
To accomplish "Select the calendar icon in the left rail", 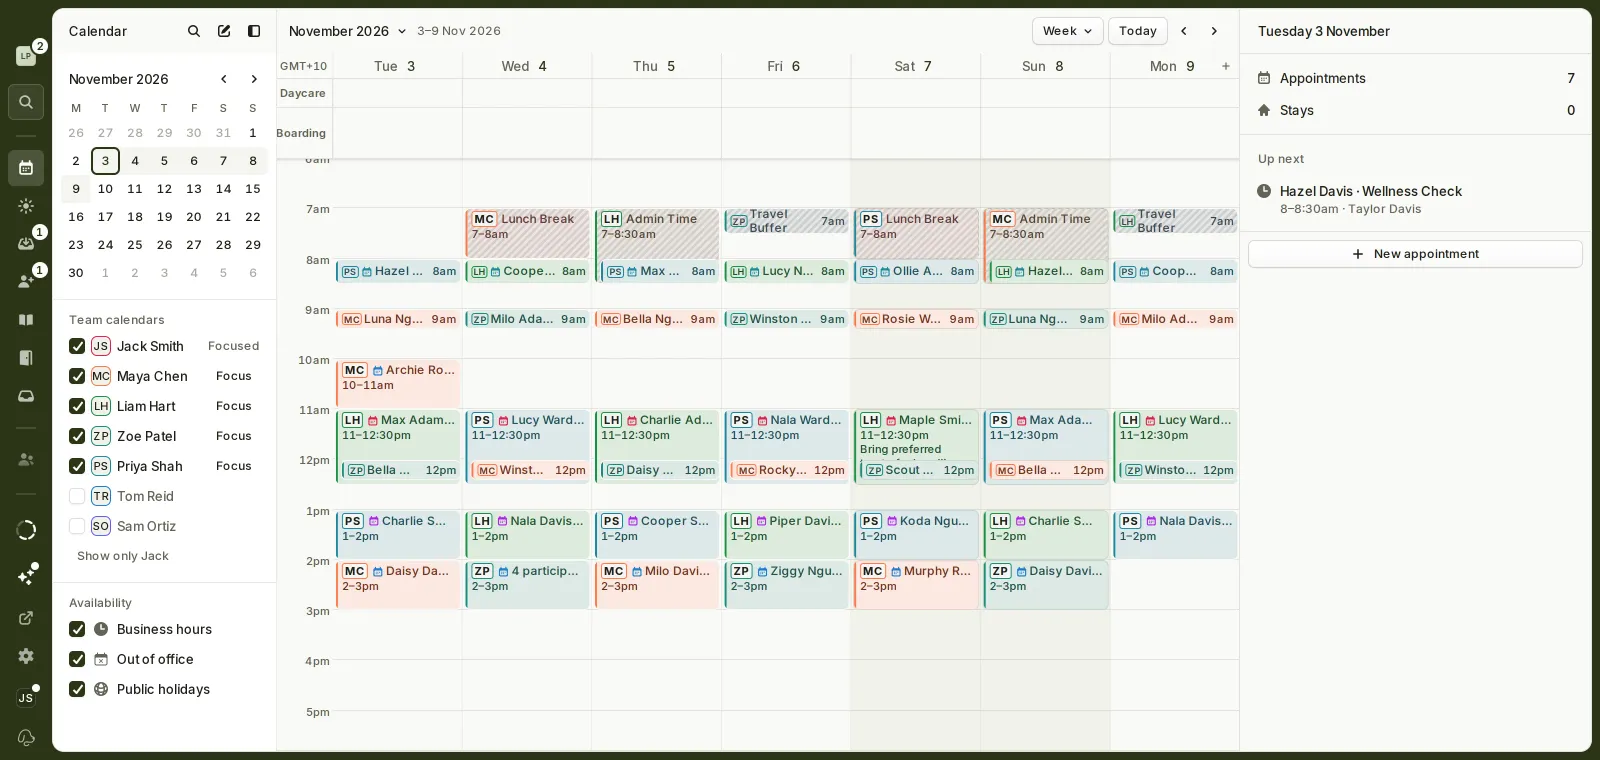I will pos(26,168).
